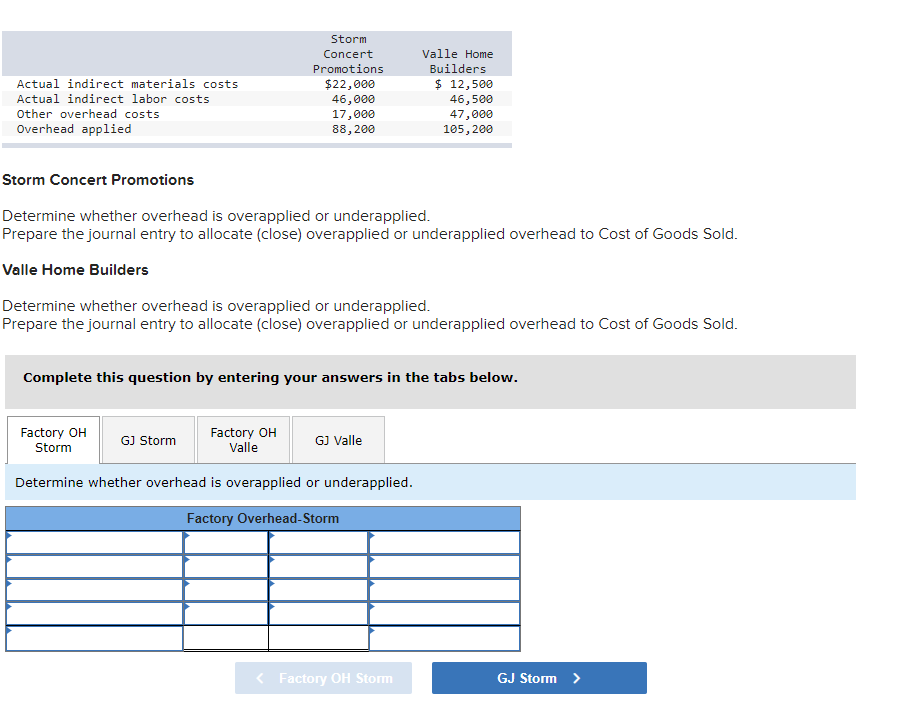The height and width of the screenshot is (723, 906).
Task: Click first row credit amount field
Action: (x=318, y=543)
